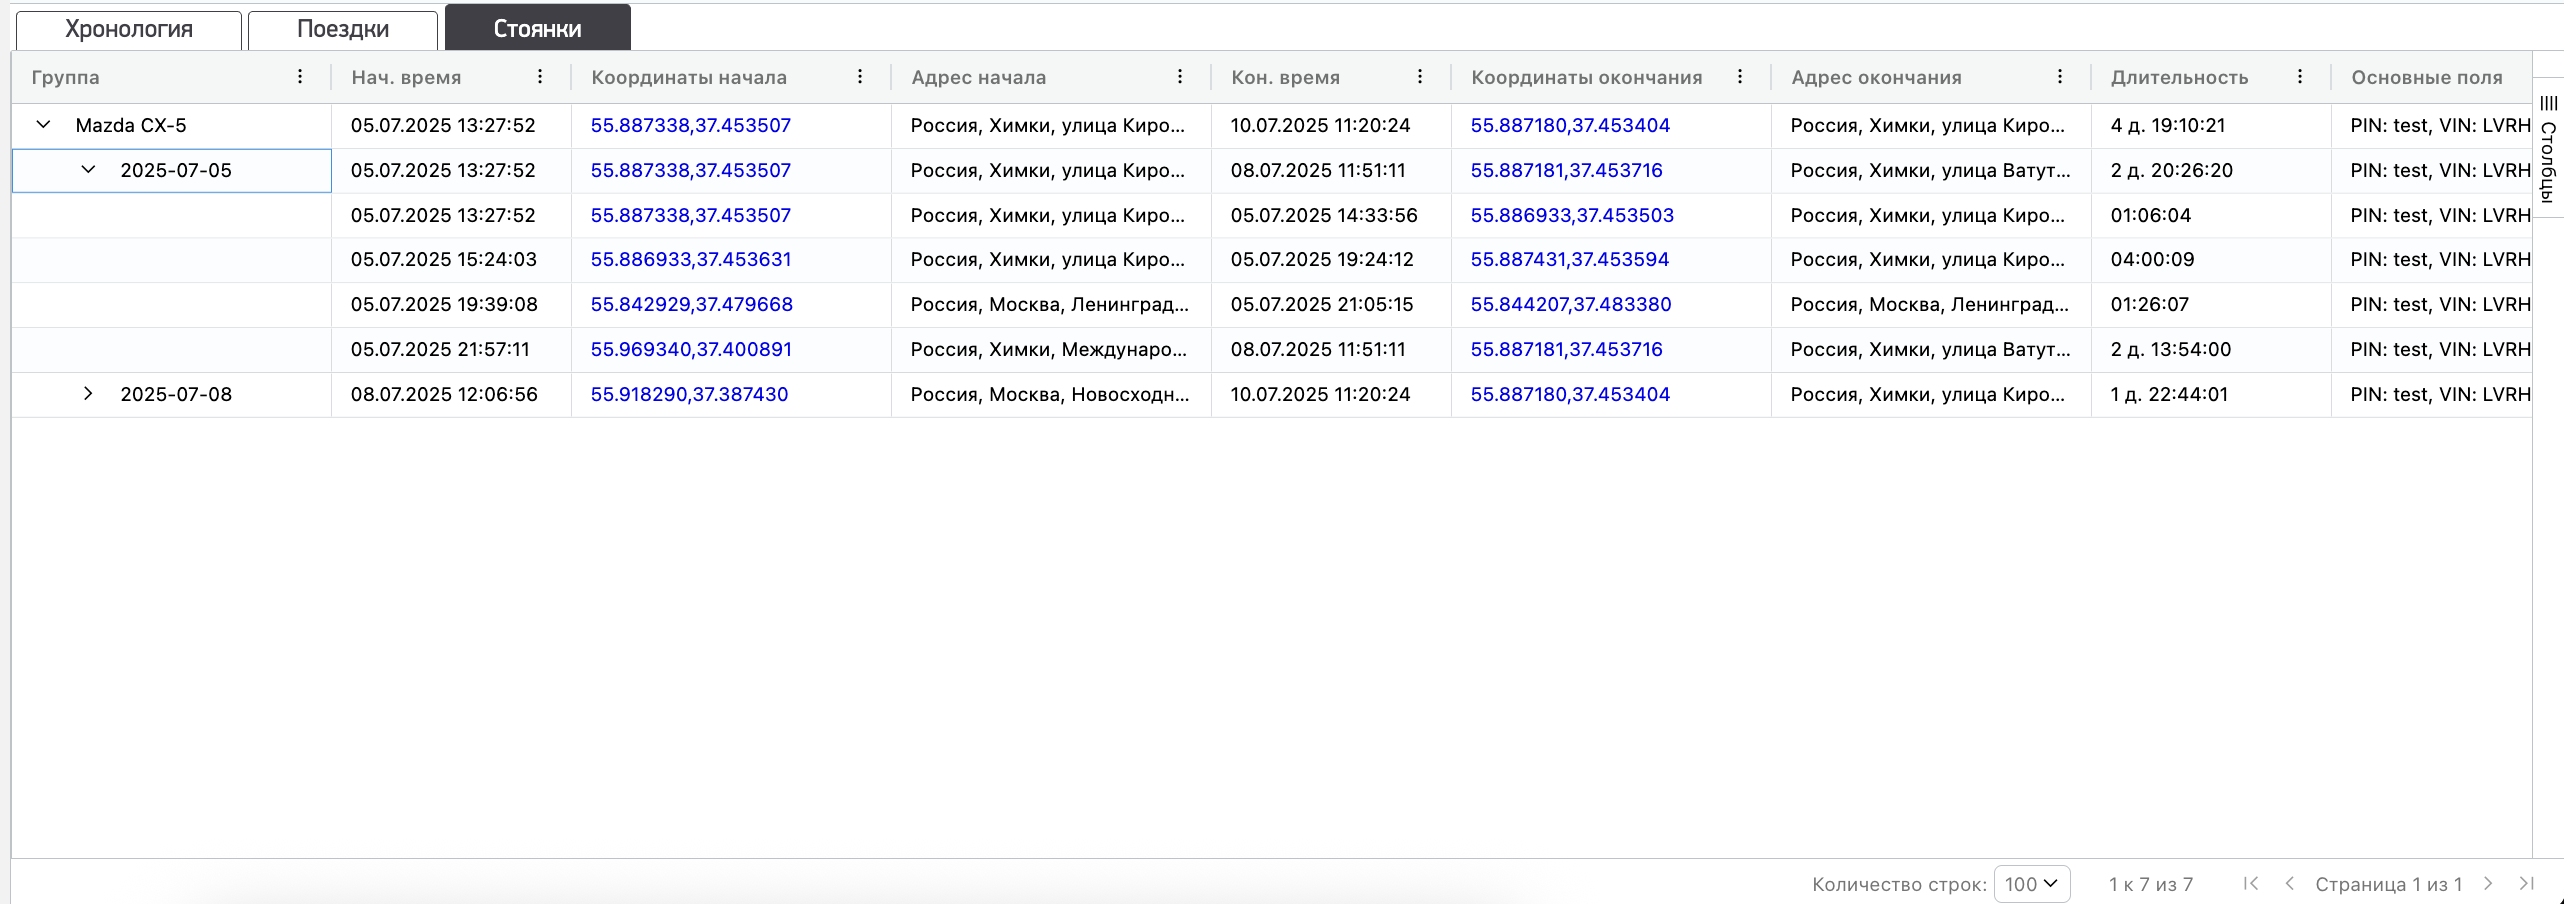
Task: Sort by the Длительность column header
Action: coord(2180,77)
